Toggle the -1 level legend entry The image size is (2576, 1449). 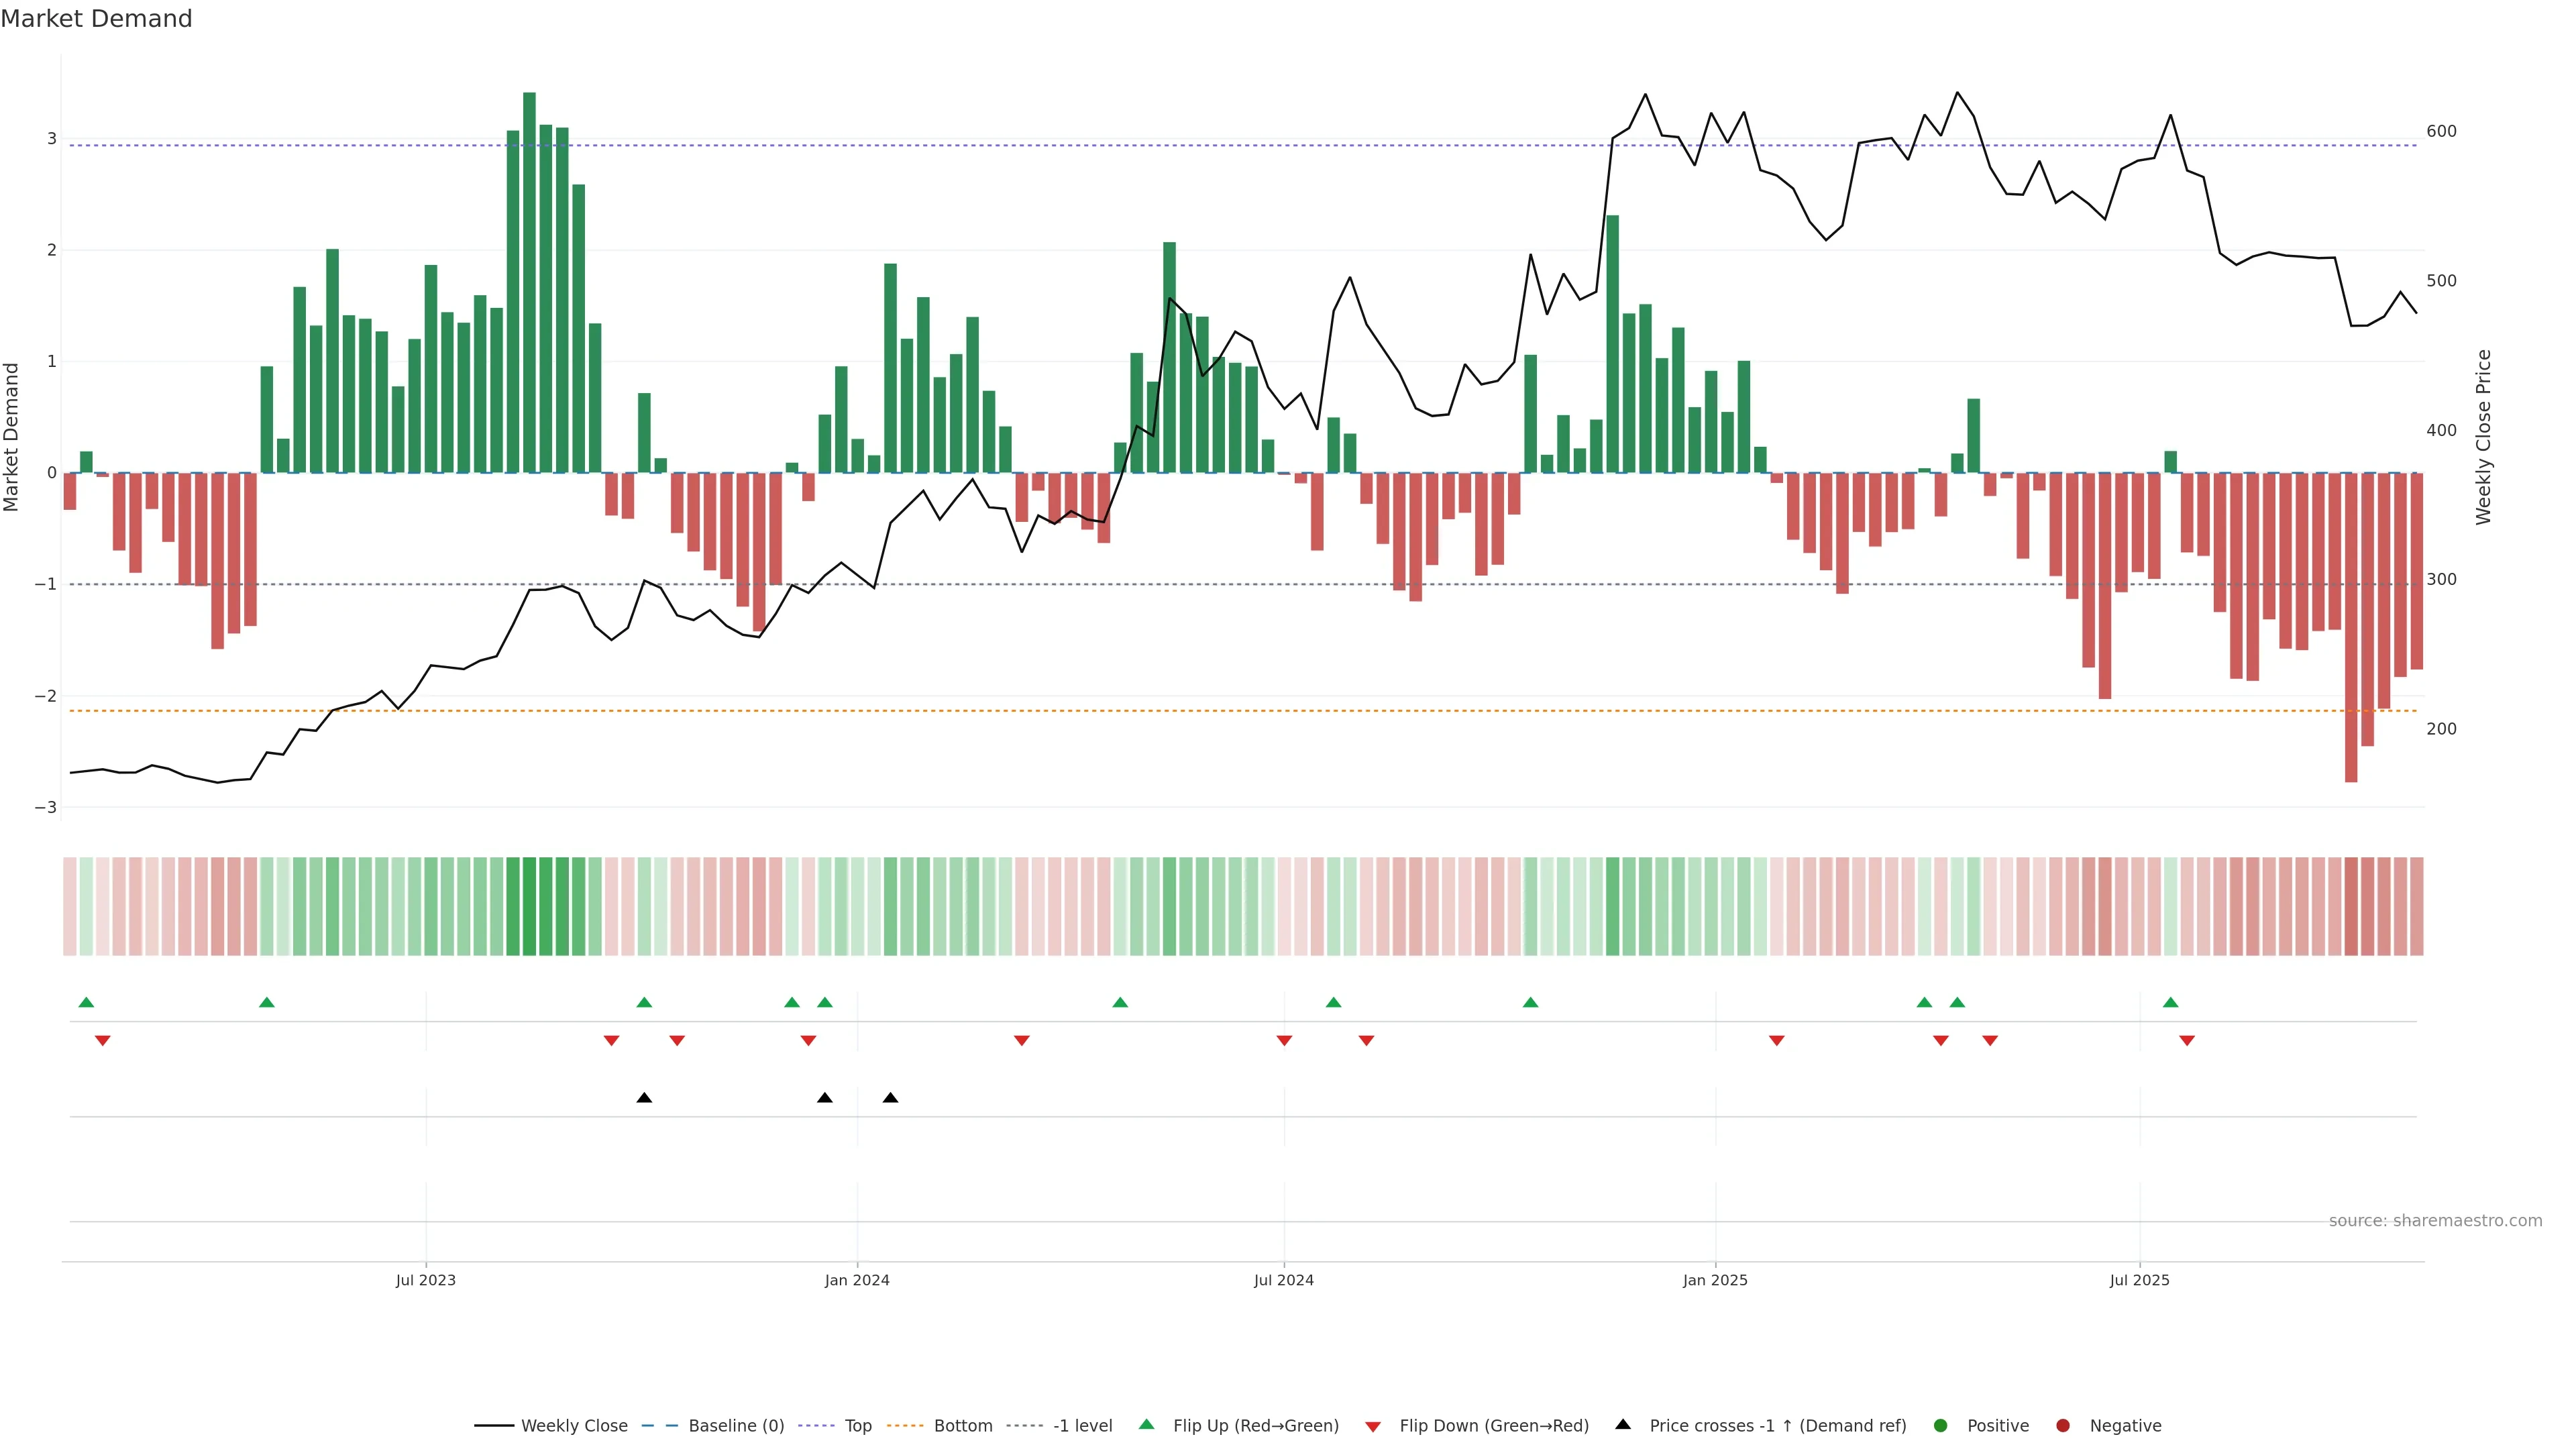(1082, 1425)
